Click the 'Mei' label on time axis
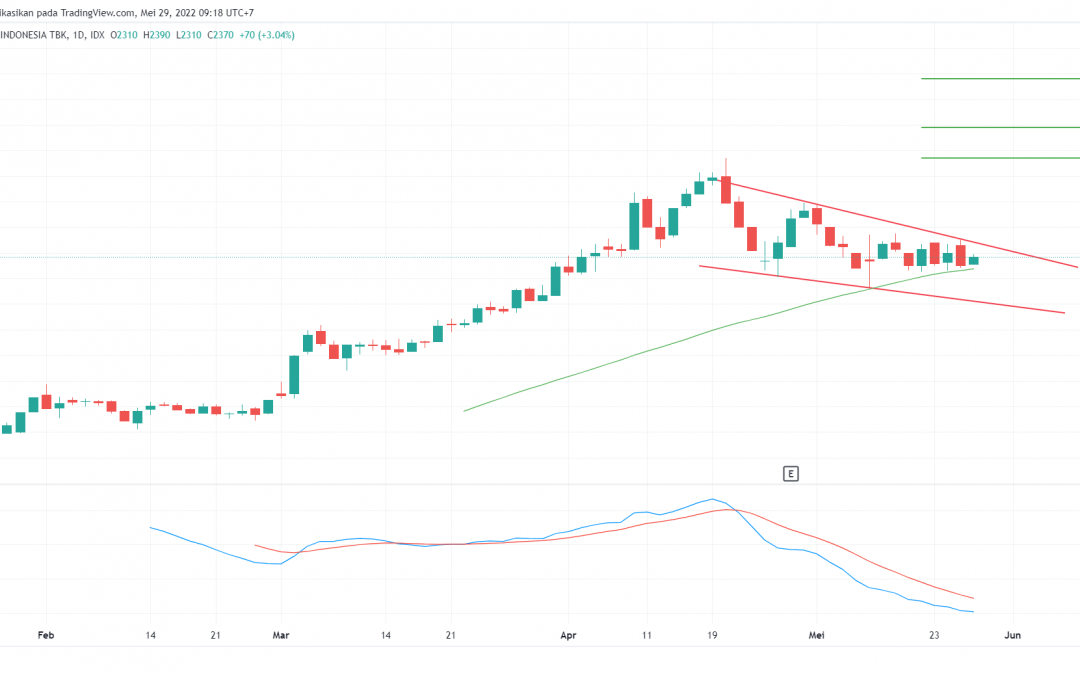The height and width of the screenshot is (675, 1080). tap(817, 635)
